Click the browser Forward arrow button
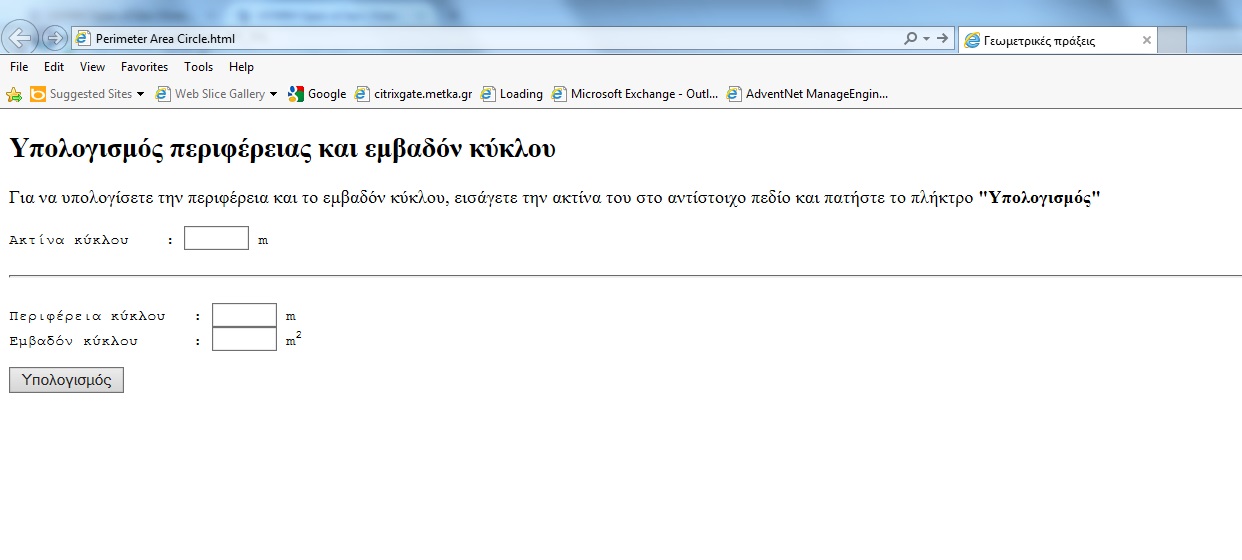The width and height of the screenshot is (1242, 560). coord(55,38)
